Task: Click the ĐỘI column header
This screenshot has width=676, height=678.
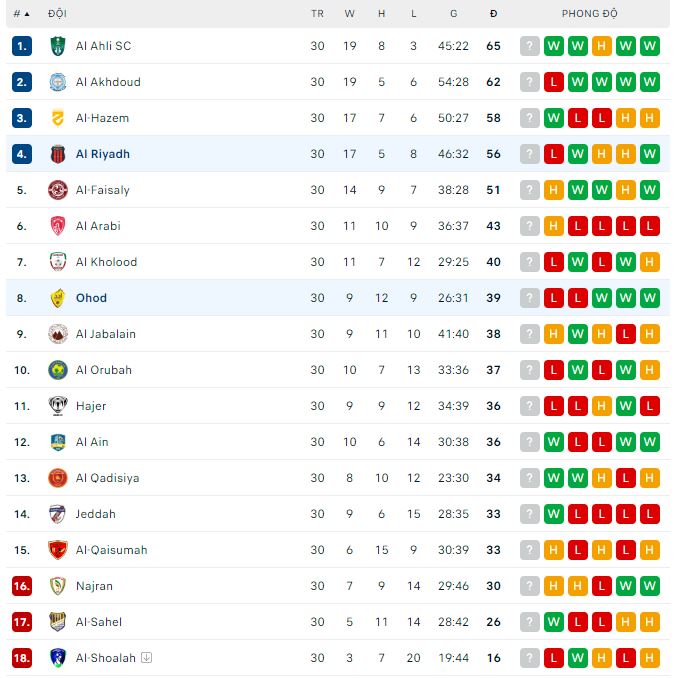Action: (57, 14)
